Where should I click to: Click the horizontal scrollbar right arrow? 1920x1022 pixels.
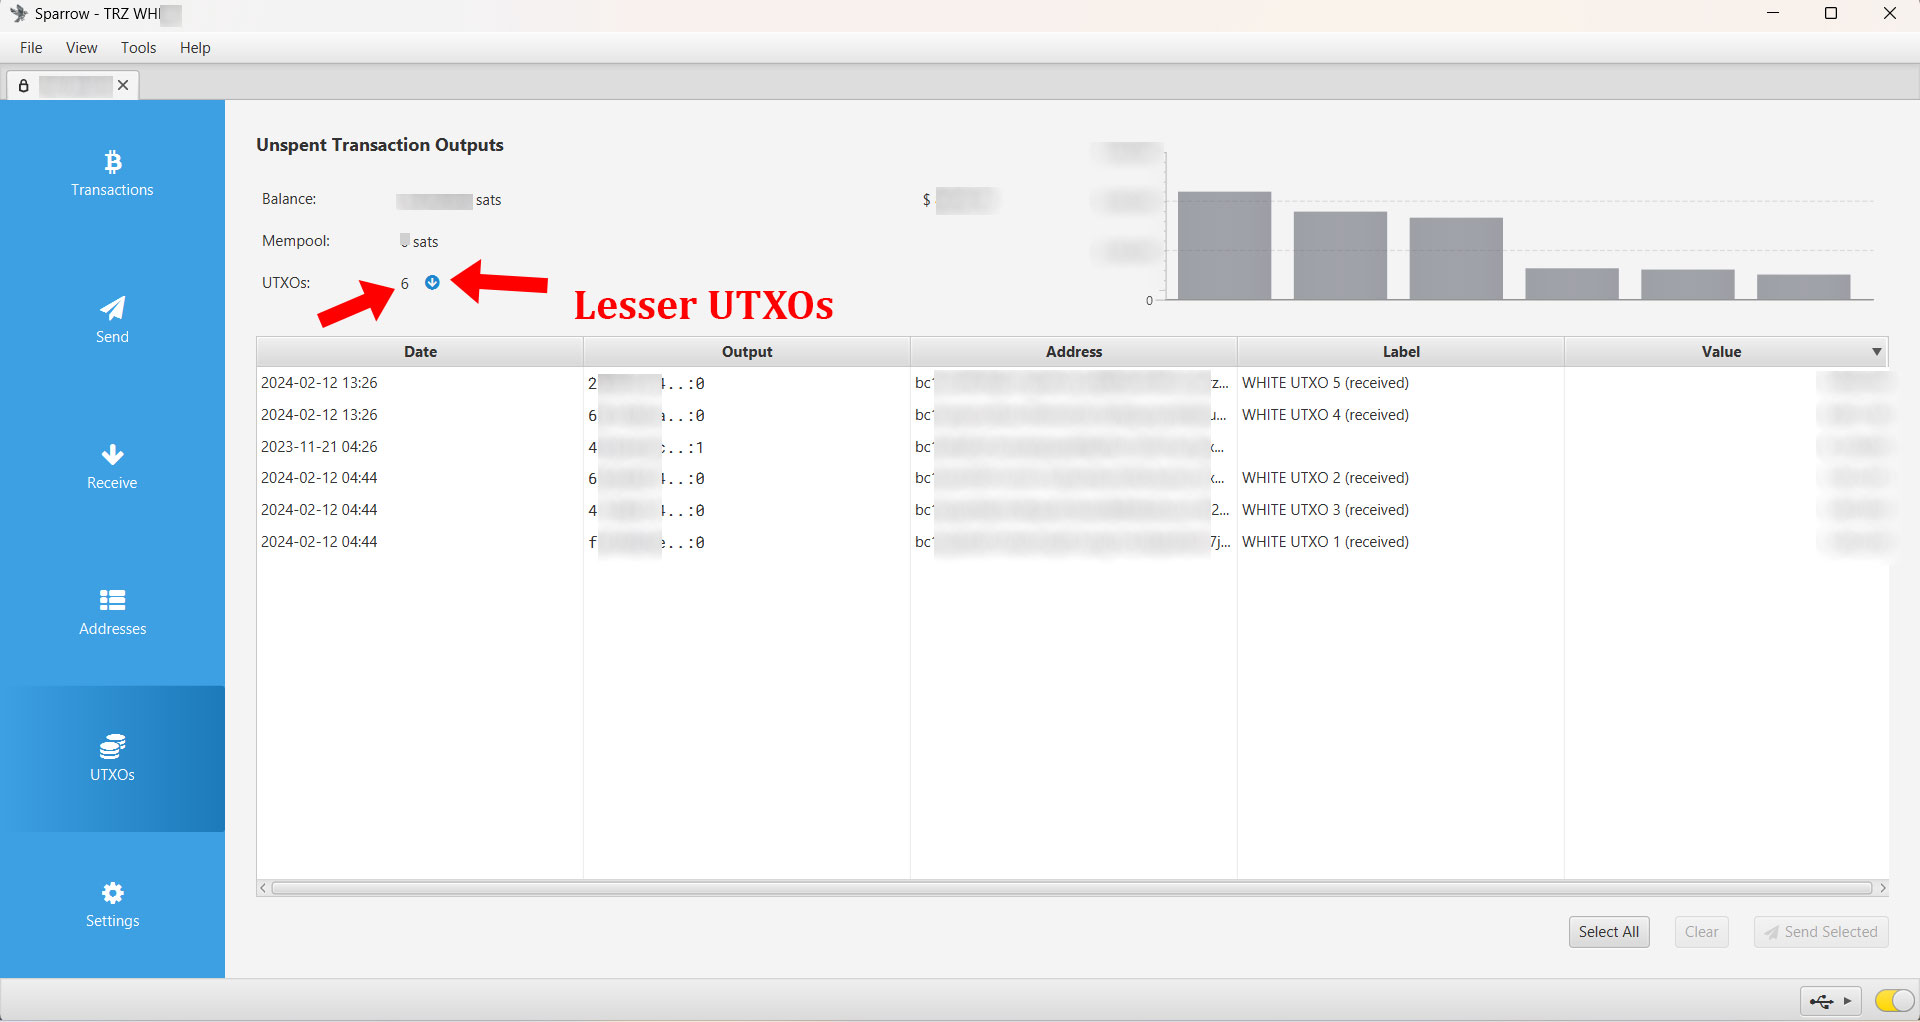[x=1882, y=888]
